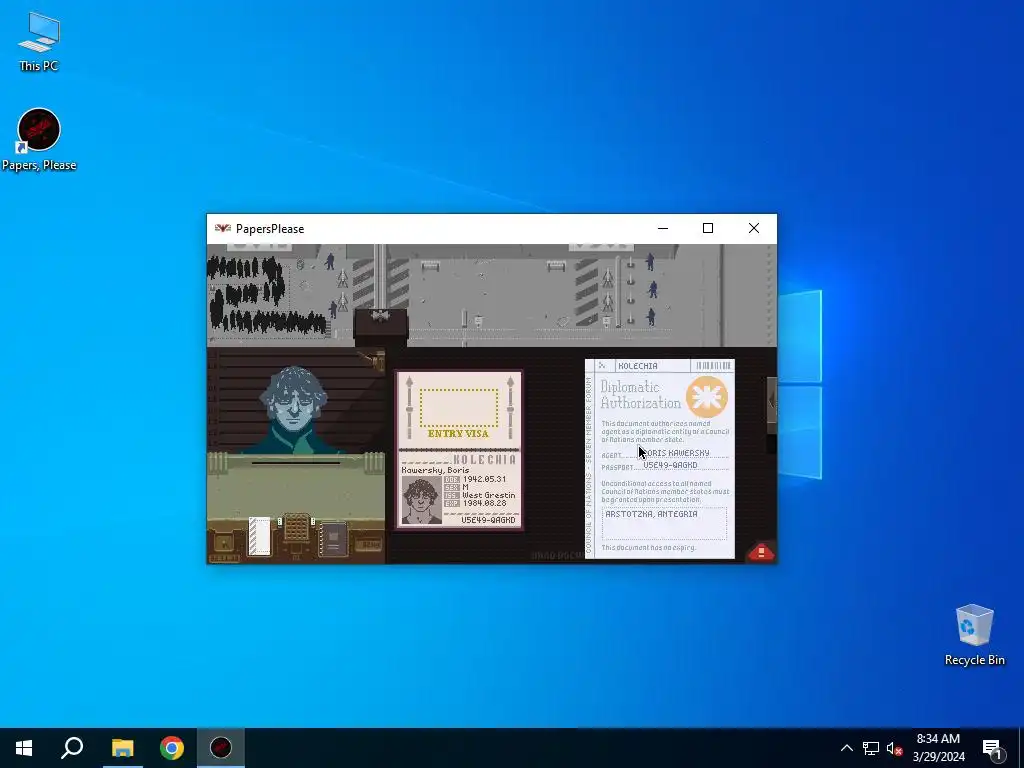Screen dimensions: 1024x768
Task: Click the passport photo of Boris
Action: point(421,500)
